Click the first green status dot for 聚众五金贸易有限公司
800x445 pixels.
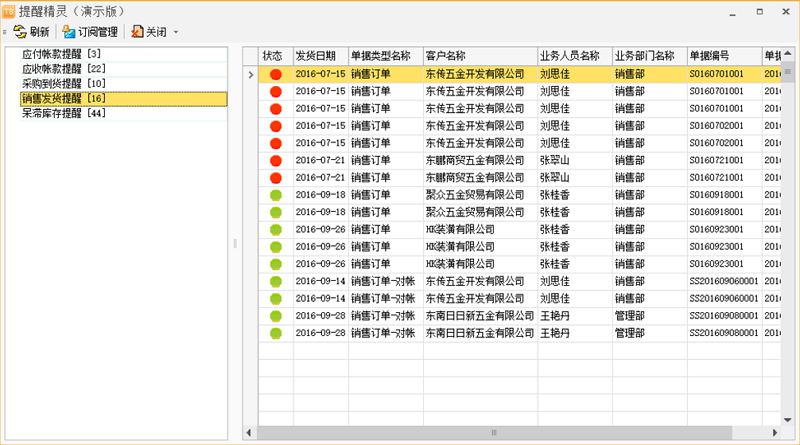click(x=276, y=195)
